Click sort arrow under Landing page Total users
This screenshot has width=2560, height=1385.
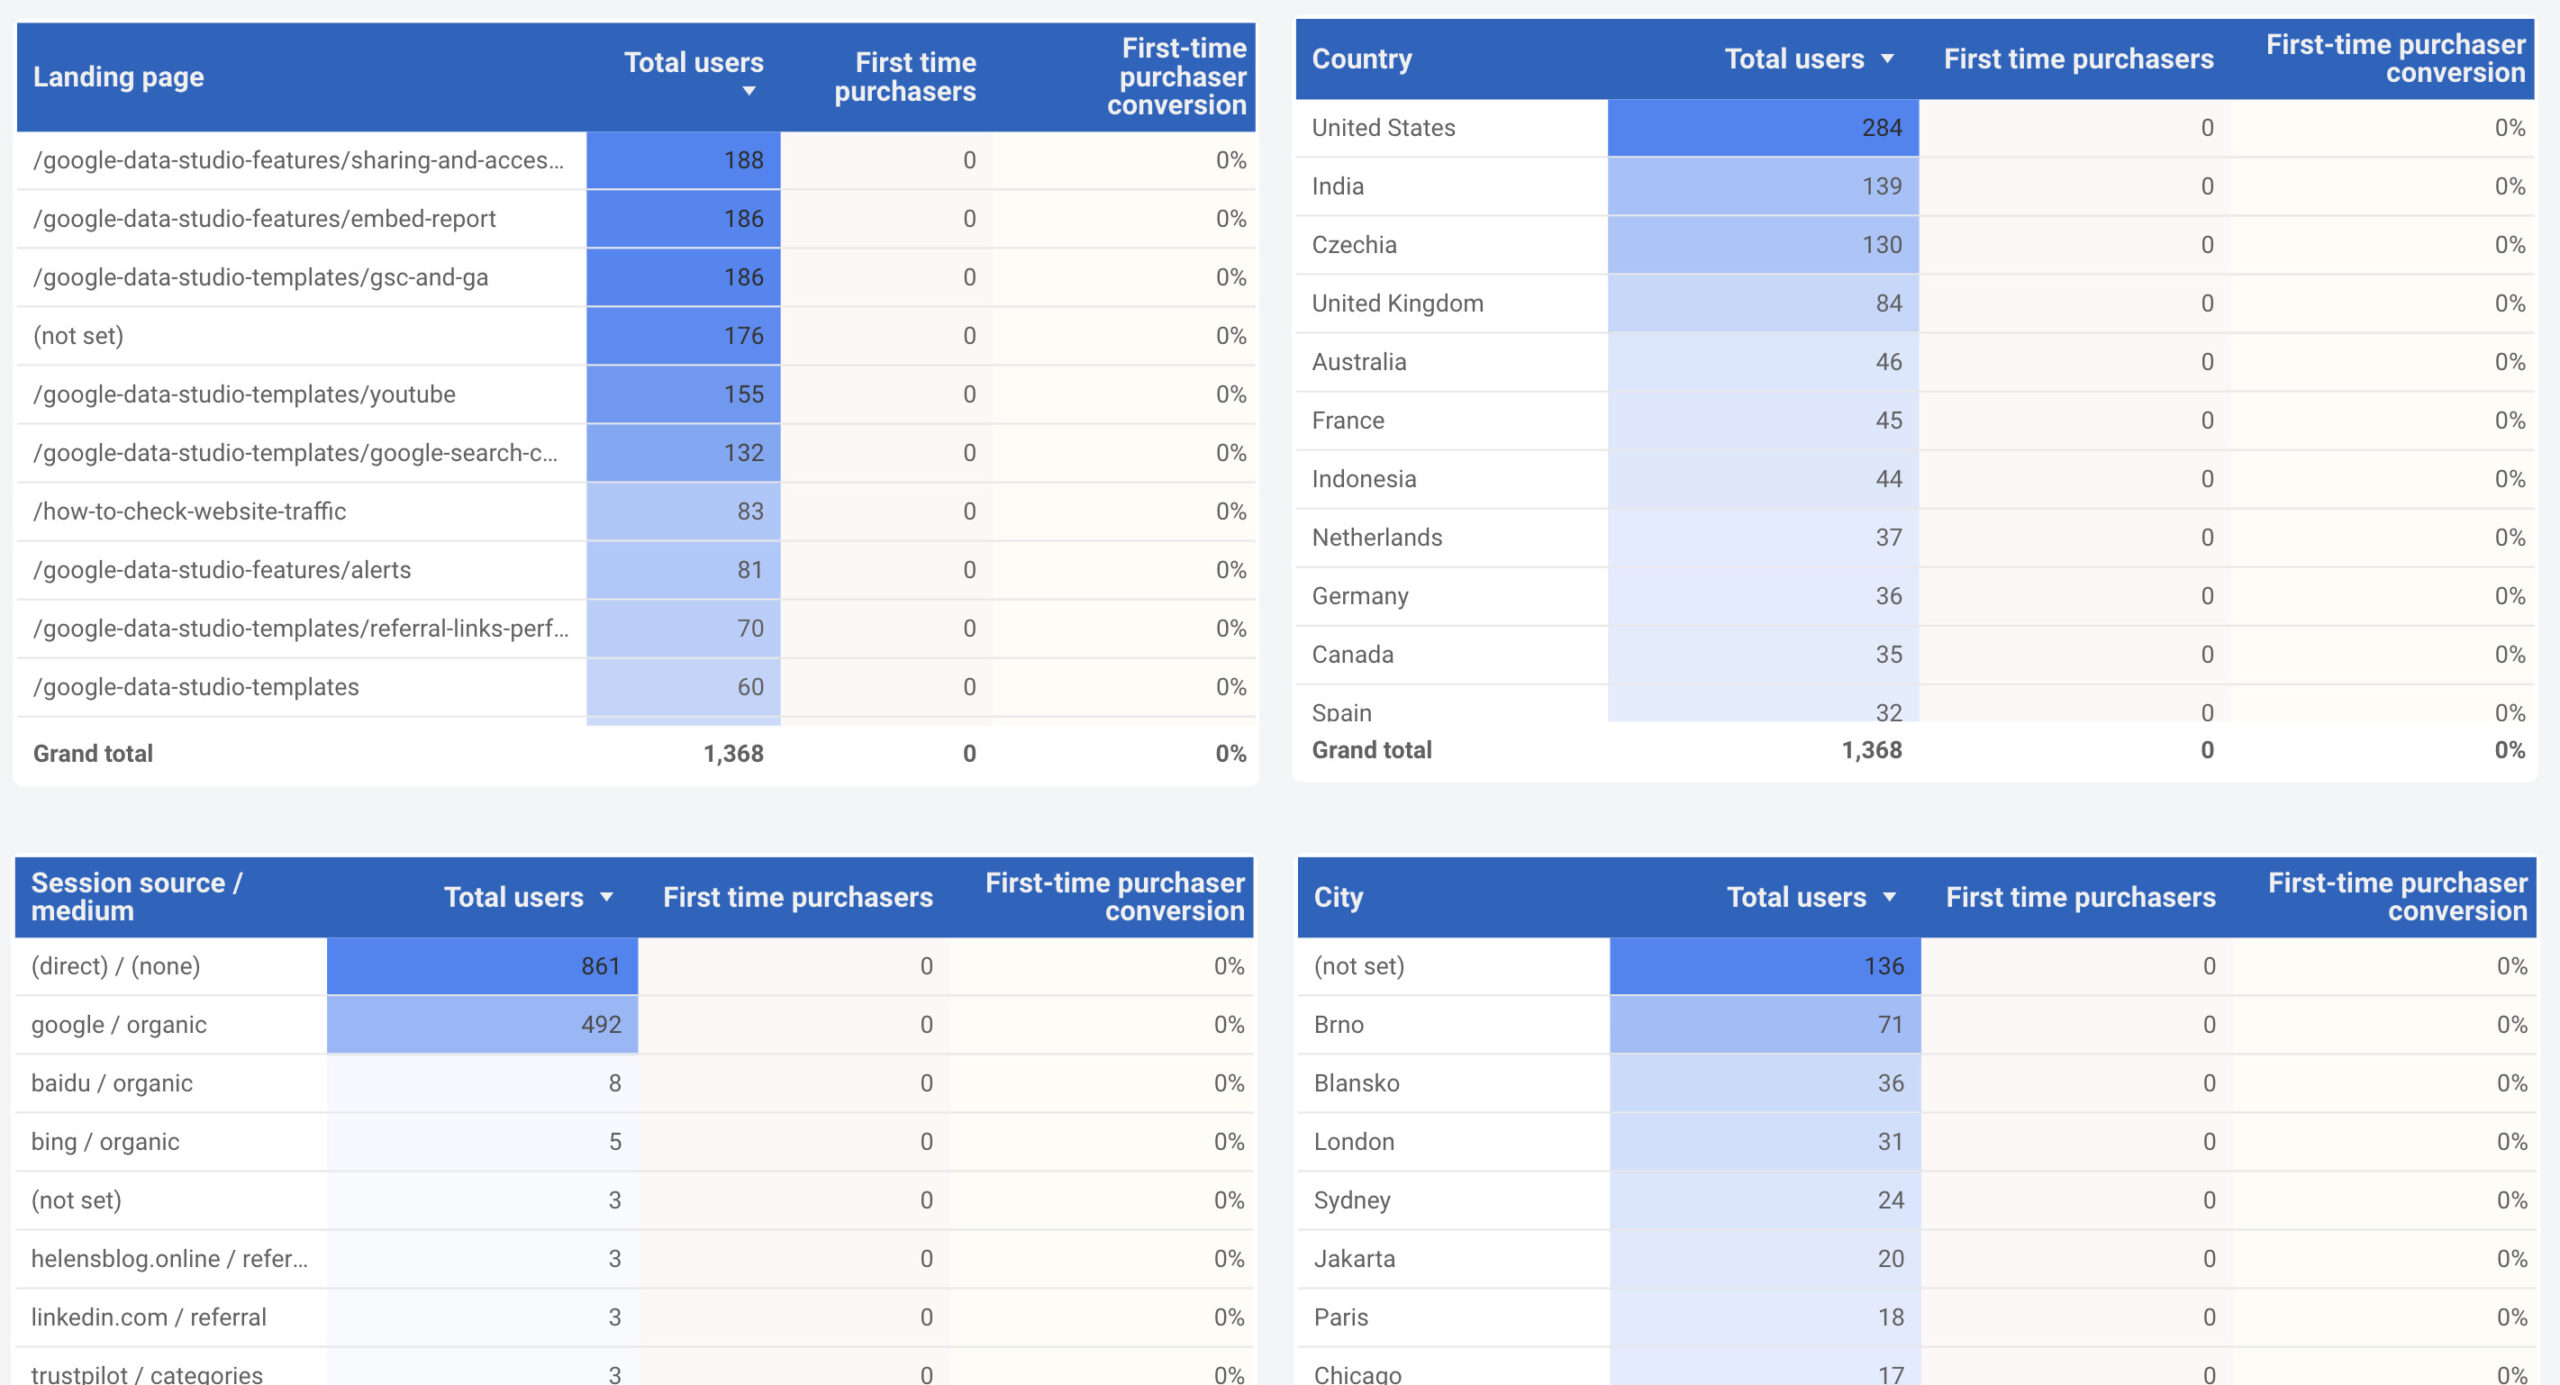749,92
